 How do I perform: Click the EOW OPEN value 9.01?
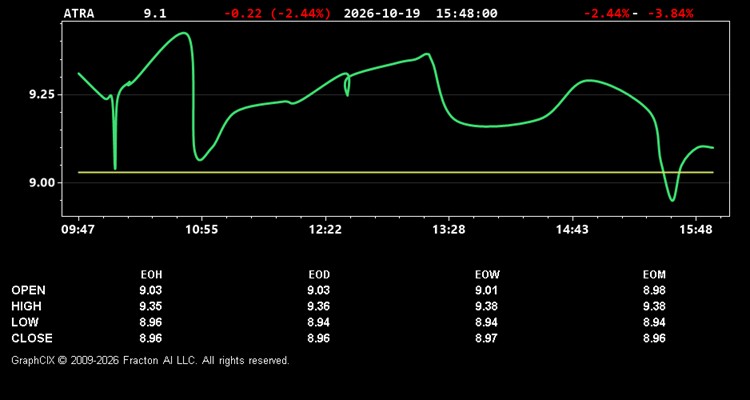[x=486, y=290]
